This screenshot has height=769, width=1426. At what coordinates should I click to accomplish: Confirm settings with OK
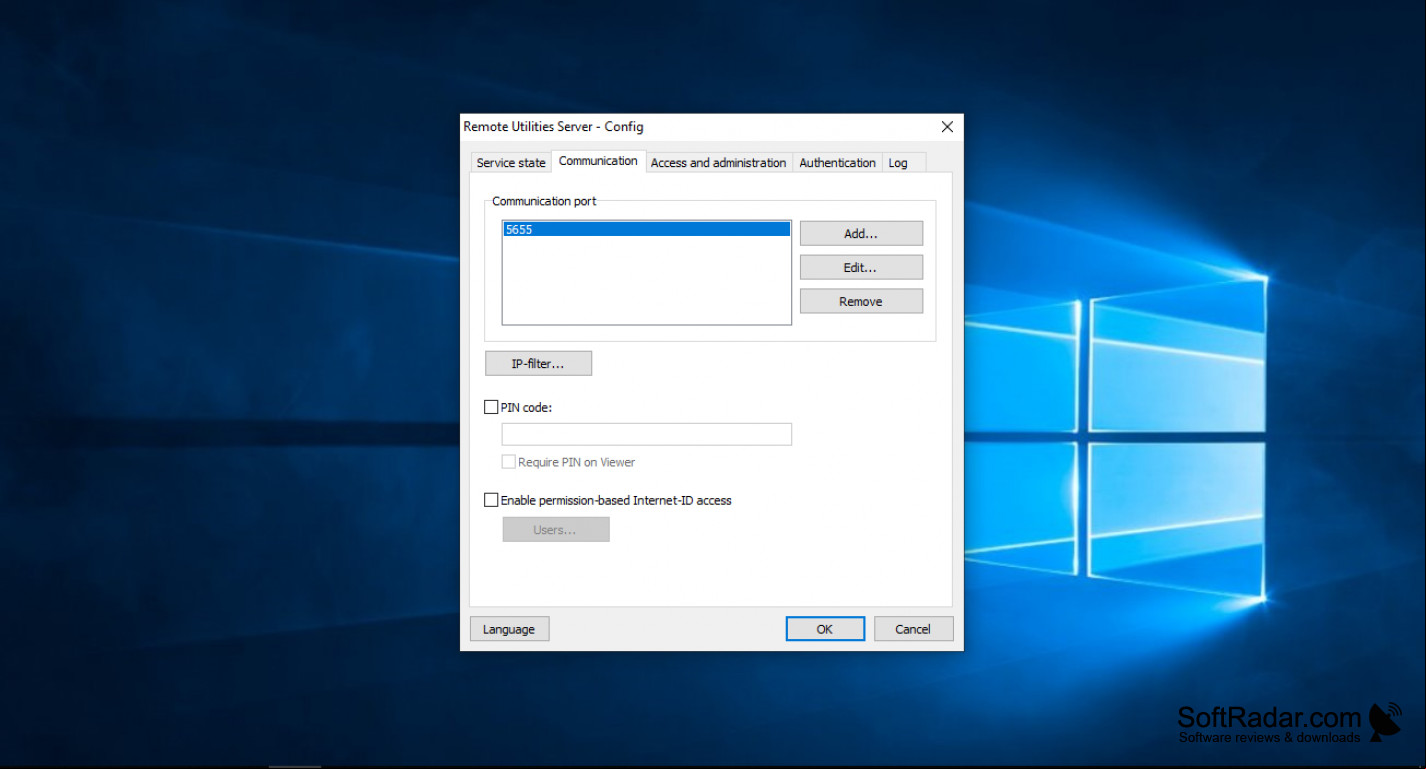pos(825,629)
